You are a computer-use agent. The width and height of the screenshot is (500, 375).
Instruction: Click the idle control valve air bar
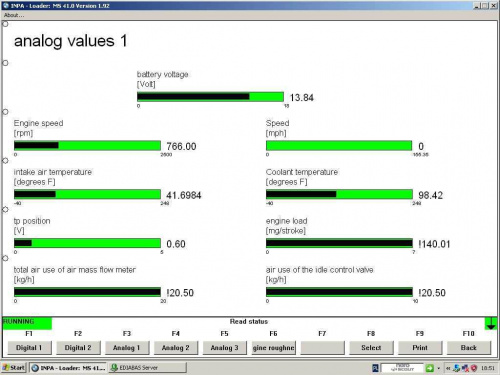coord(339,292)
